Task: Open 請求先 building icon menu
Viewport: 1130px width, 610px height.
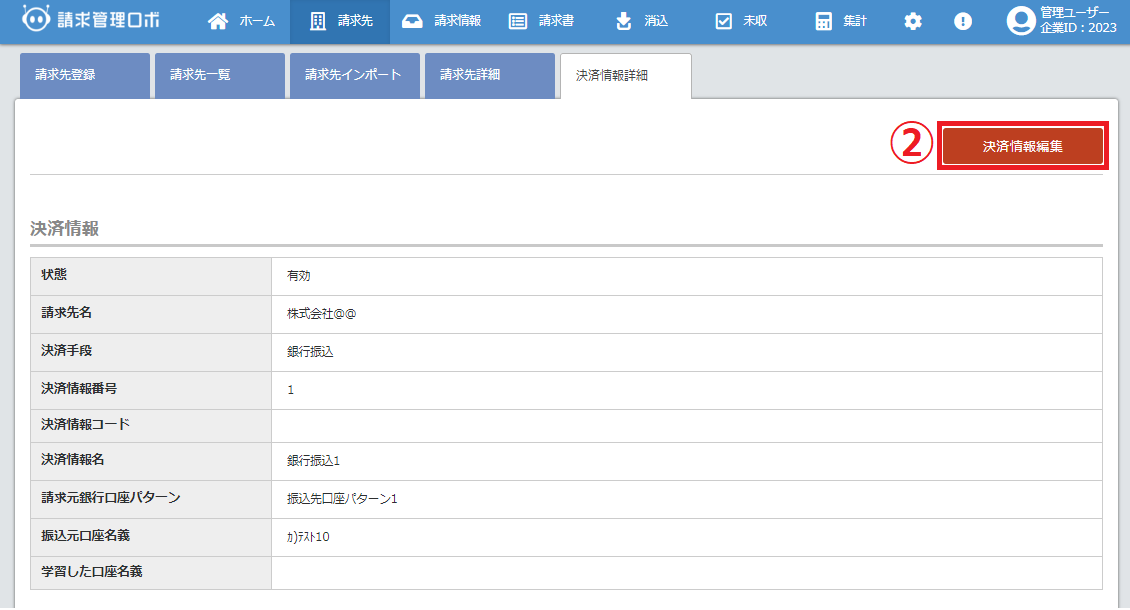Action: pos(318,21)
